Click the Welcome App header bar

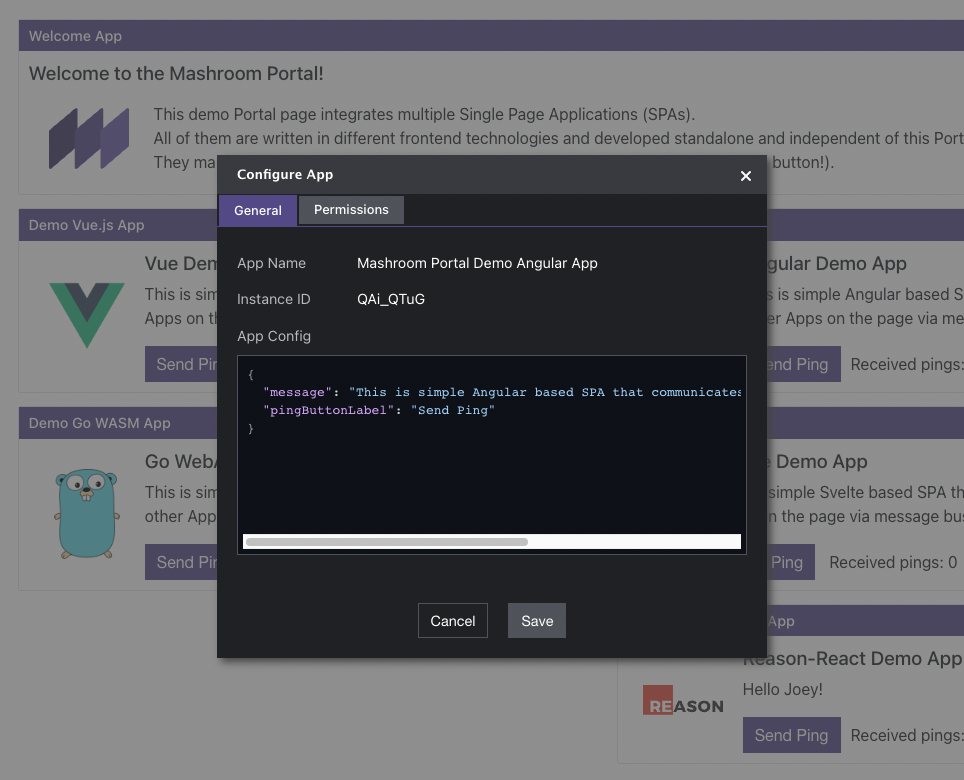pos(491,36)
